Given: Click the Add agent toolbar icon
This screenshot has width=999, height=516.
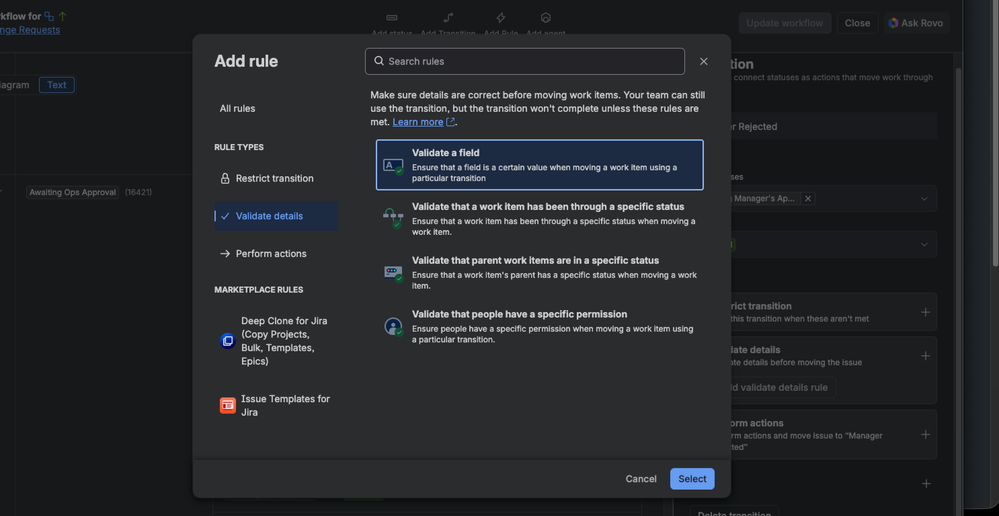Looking at the screenshot, I should coord(545,17).
